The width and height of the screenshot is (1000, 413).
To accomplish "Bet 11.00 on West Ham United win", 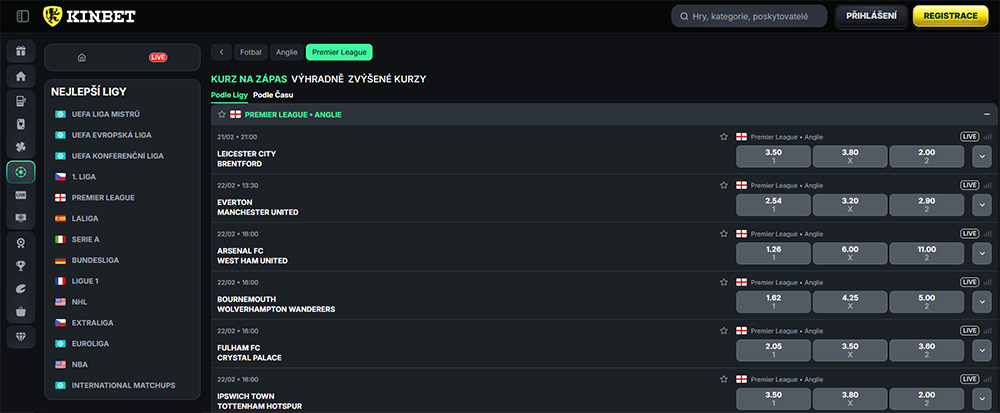I will pyautogui.click(x=926, y=253).
